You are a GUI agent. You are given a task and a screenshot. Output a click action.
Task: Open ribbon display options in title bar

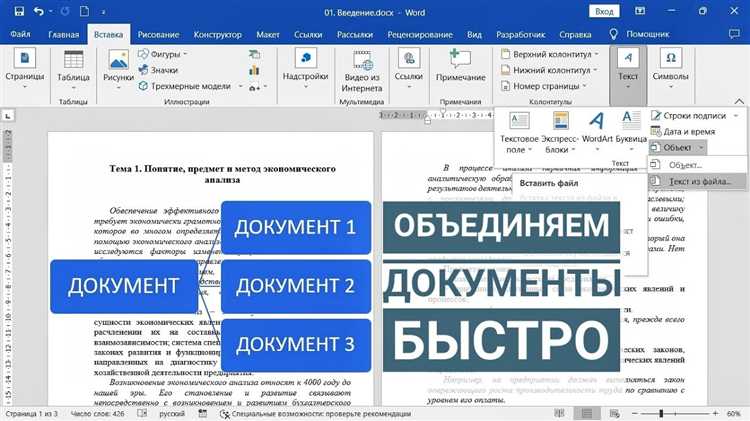640,11
